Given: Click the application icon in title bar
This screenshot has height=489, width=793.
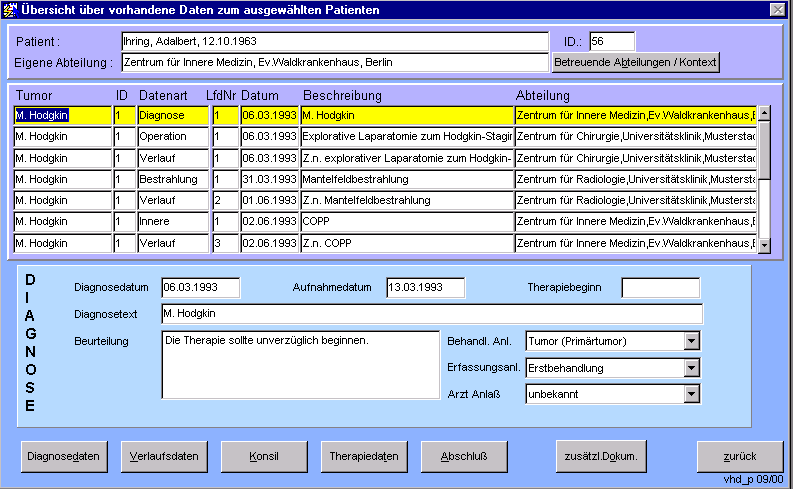Looking at the screenshot, I should coord(11,9).
